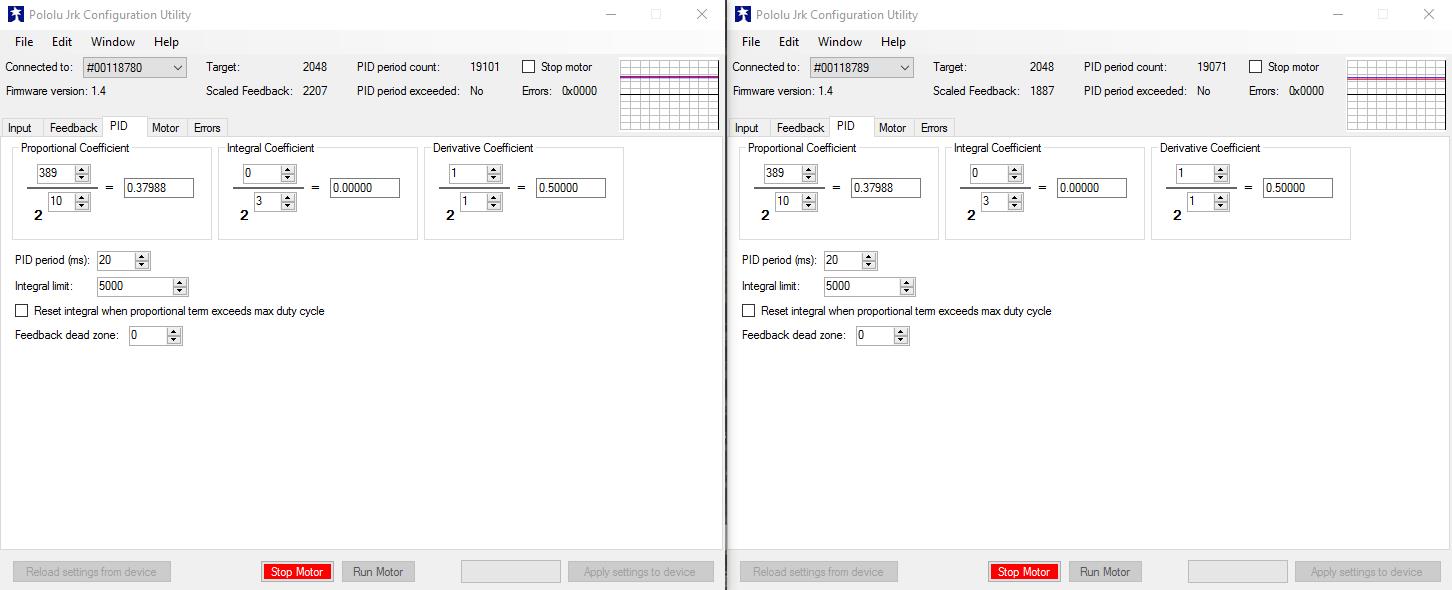Click the Pololu logo icon in right window's title bar
Viewport: 1452px width, 590px height.
742,14
